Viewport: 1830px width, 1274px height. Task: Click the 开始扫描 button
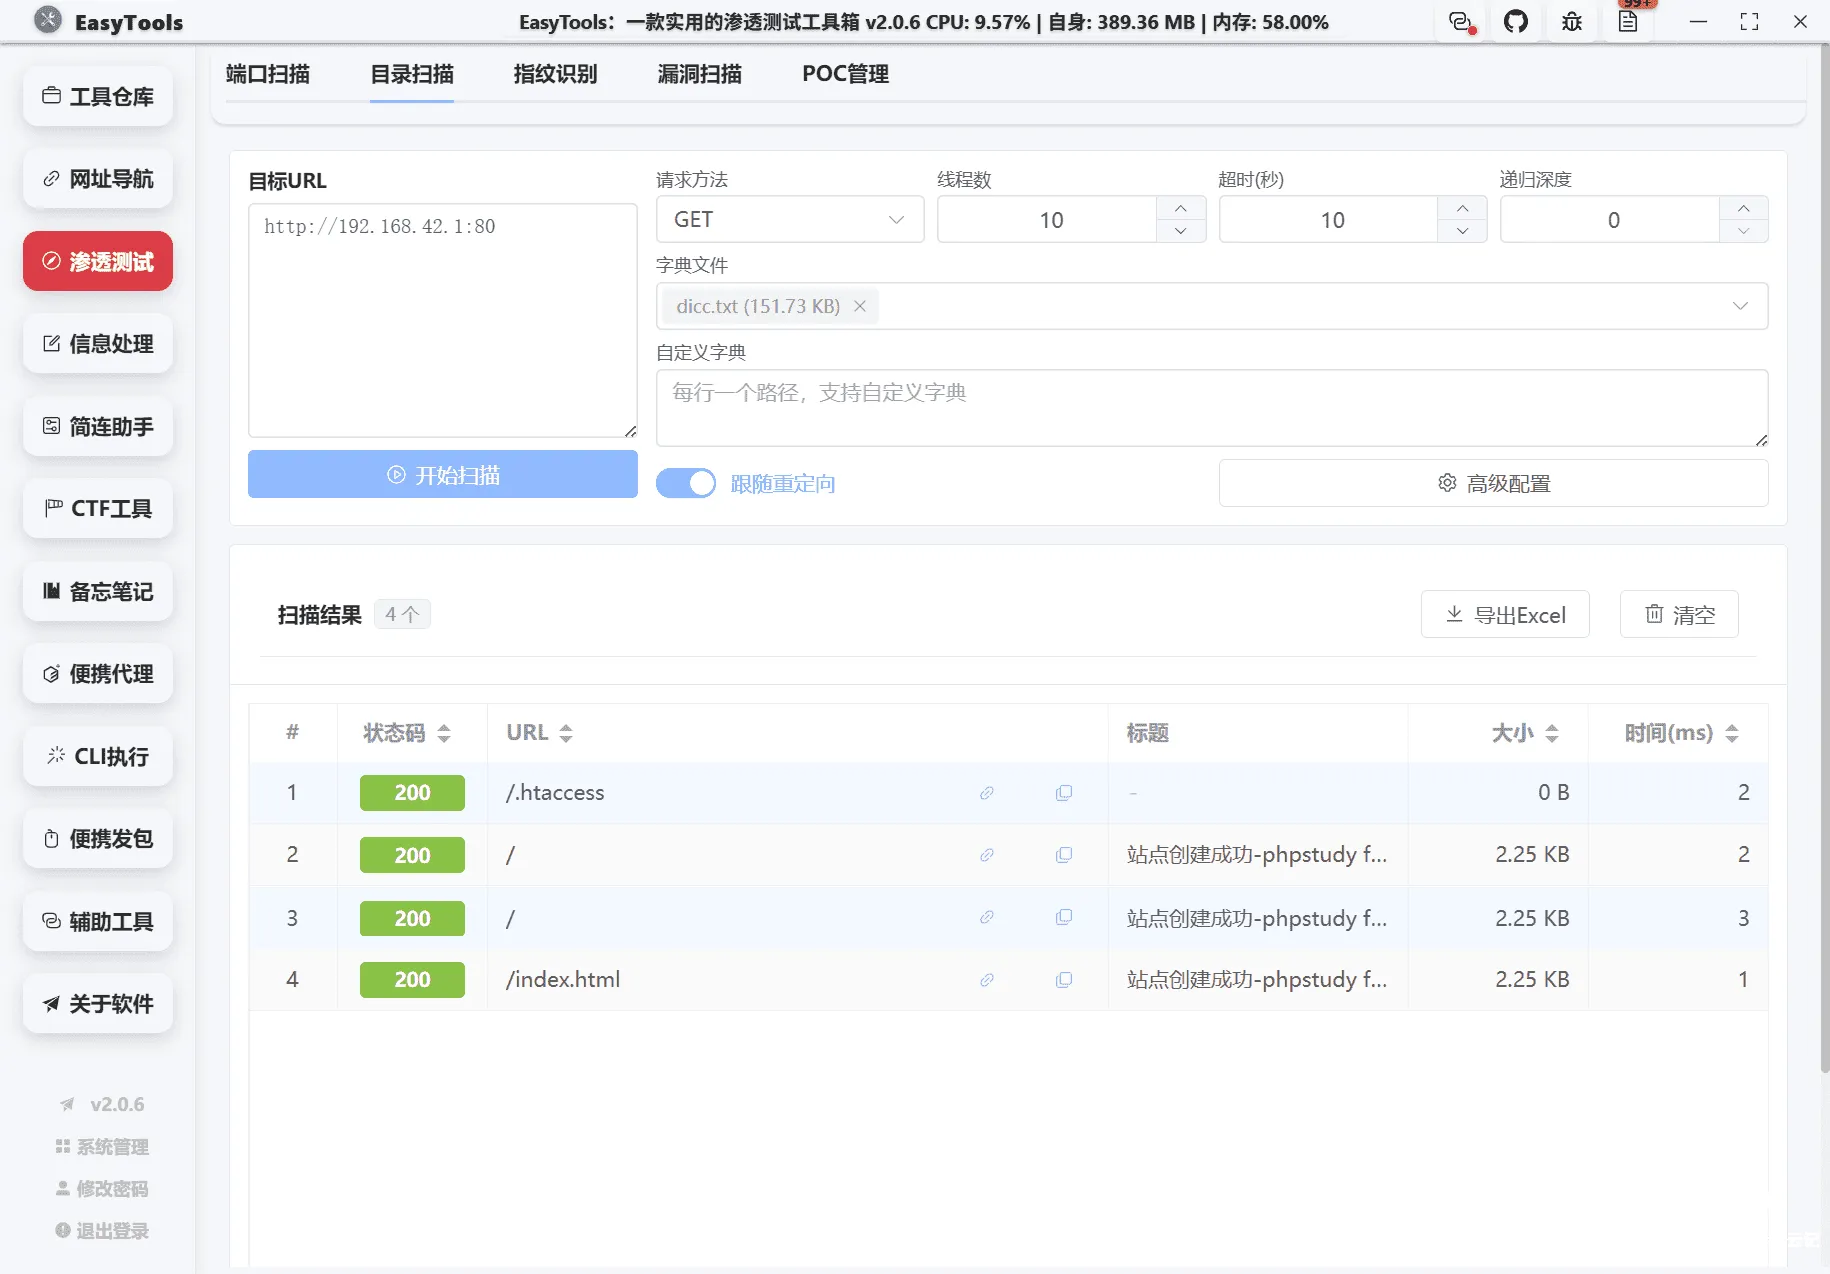click(442, 474)
